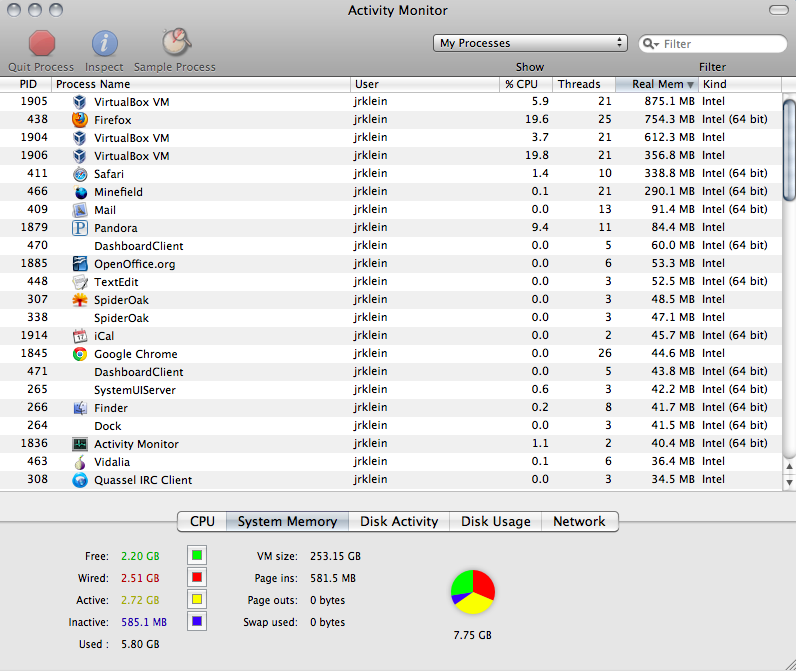This screenshot has width=796, height=671.
Task: Click the blue Inactive memory color swatch
Action: pyautogui.click(x=197, y=621)
